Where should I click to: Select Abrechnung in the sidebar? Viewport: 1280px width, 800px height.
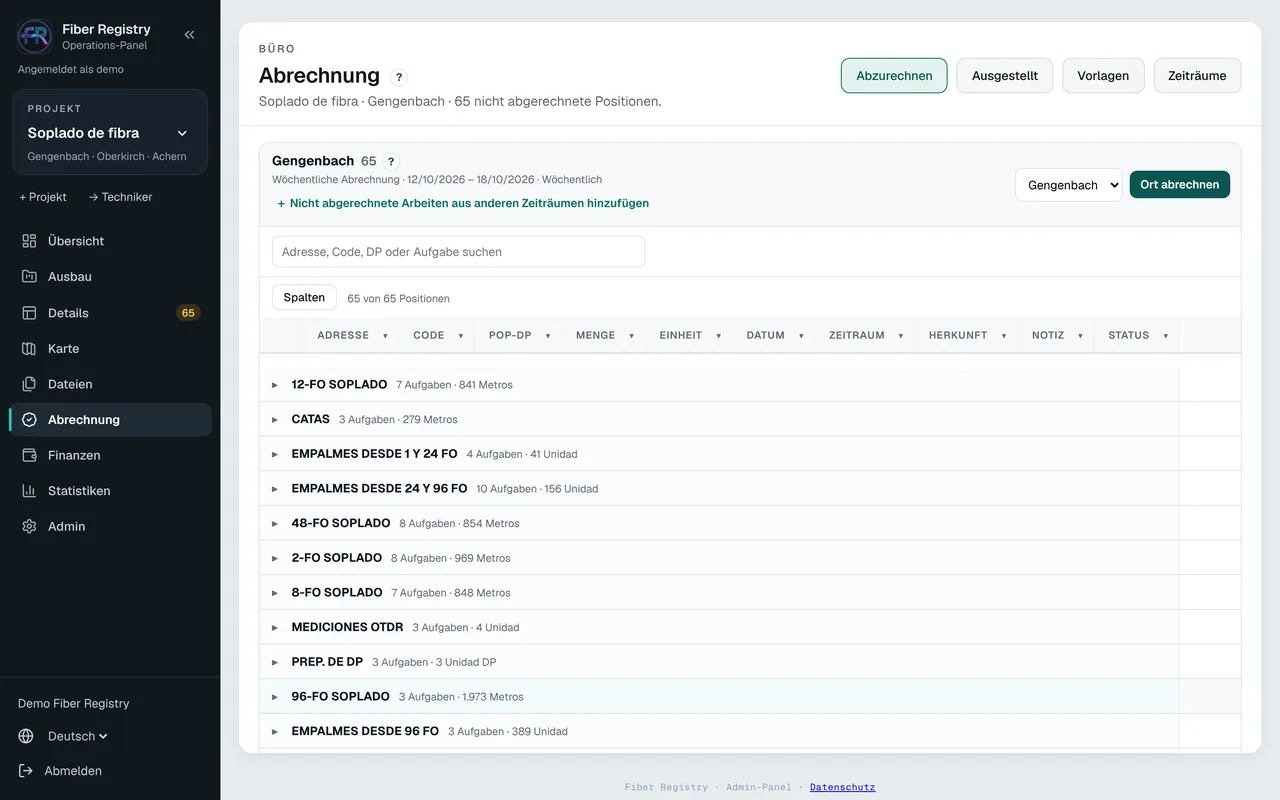[110, 420]
